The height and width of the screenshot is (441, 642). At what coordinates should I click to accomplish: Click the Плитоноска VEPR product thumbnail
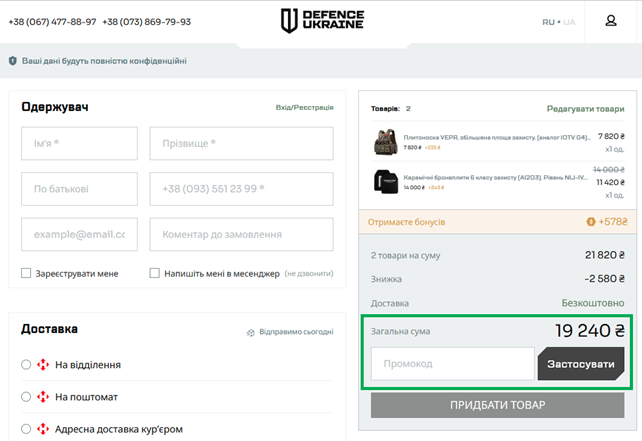point(385,141)
